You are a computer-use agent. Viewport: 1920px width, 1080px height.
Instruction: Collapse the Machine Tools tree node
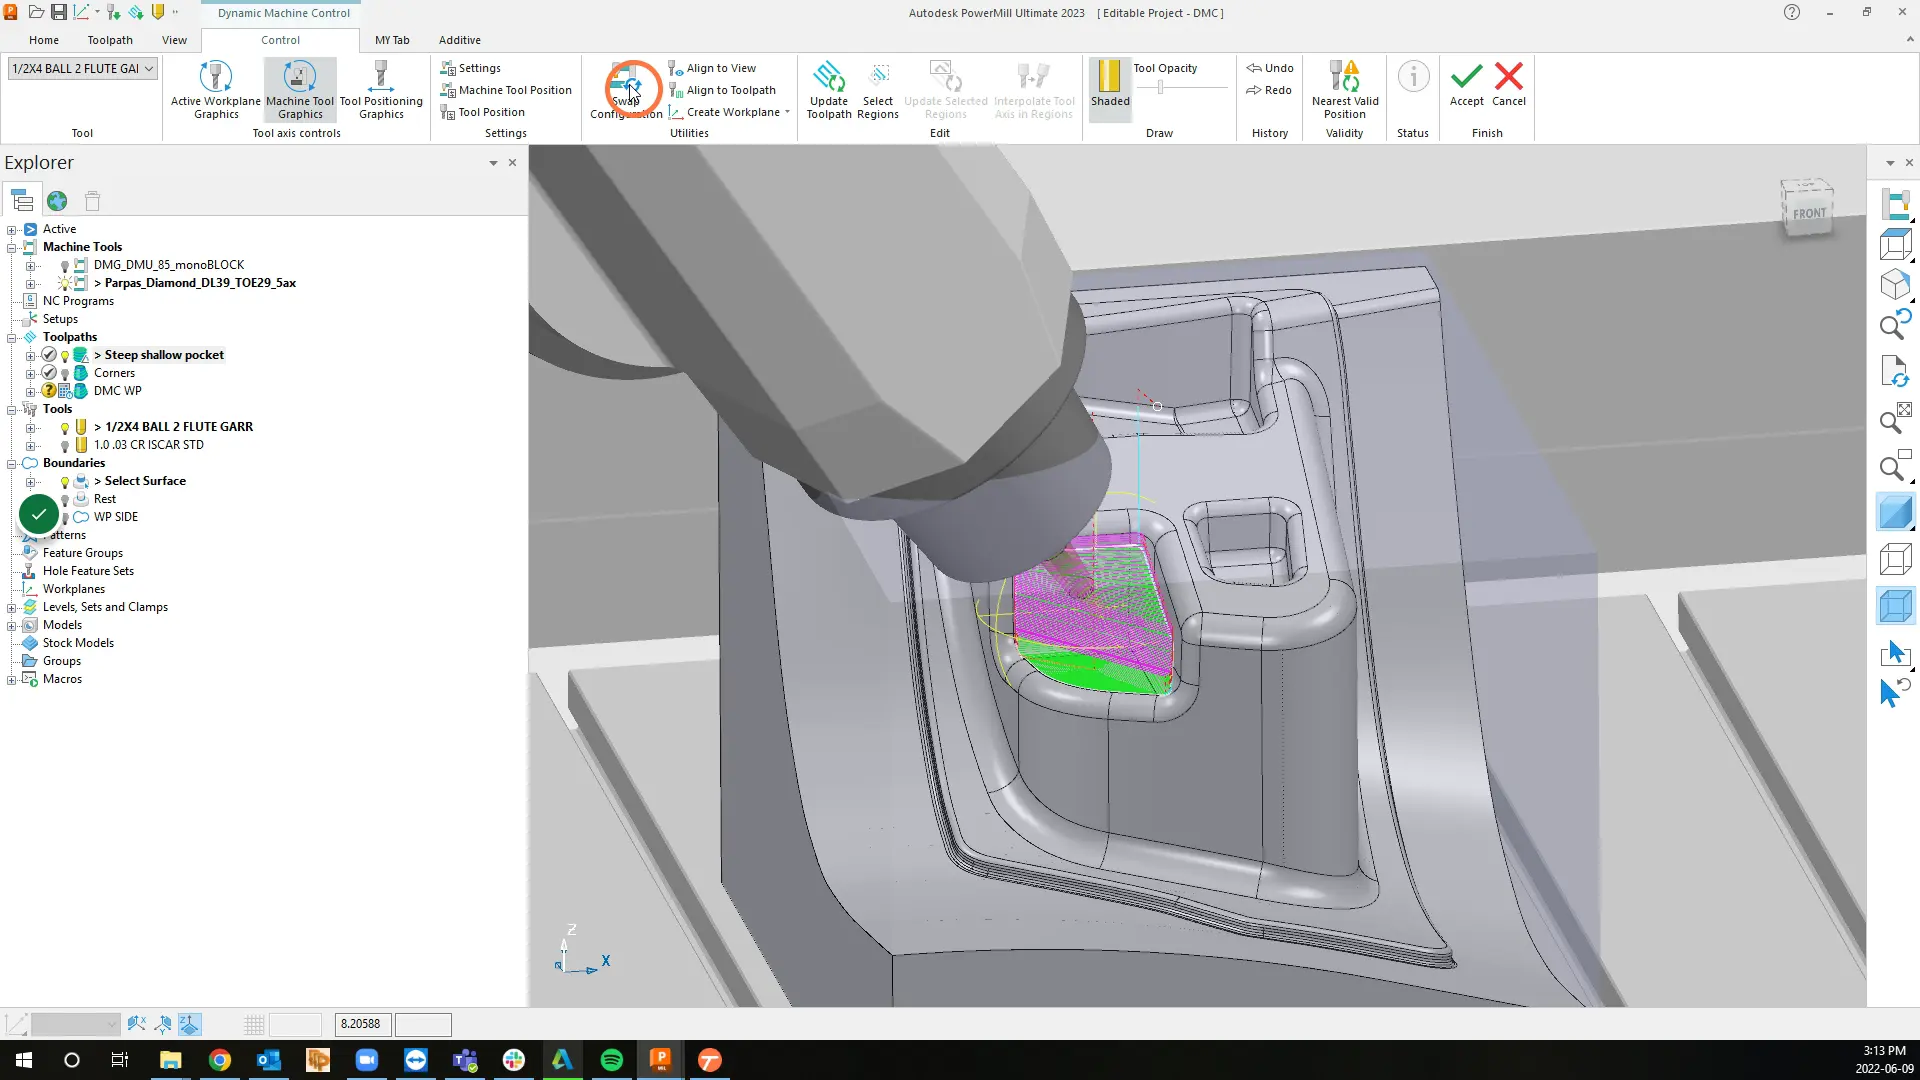12,247
